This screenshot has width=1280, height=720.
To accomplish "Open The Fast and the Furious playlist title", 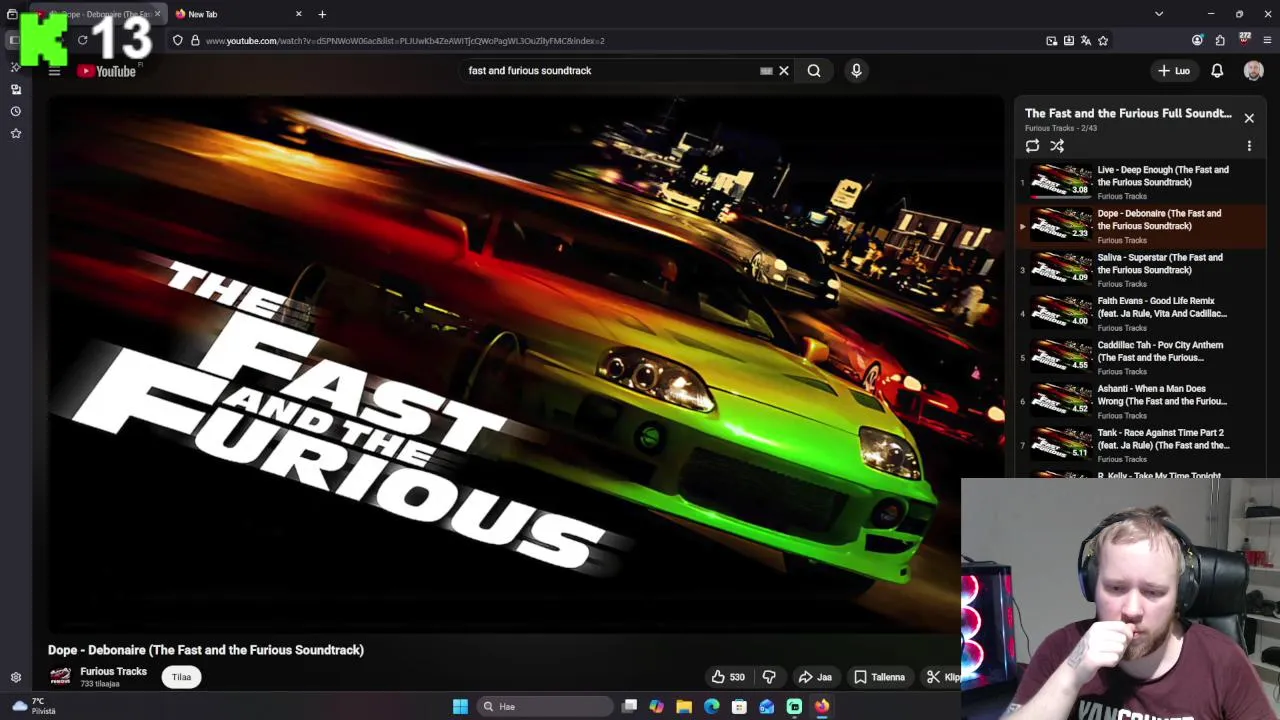I will tap(1128, 113).
